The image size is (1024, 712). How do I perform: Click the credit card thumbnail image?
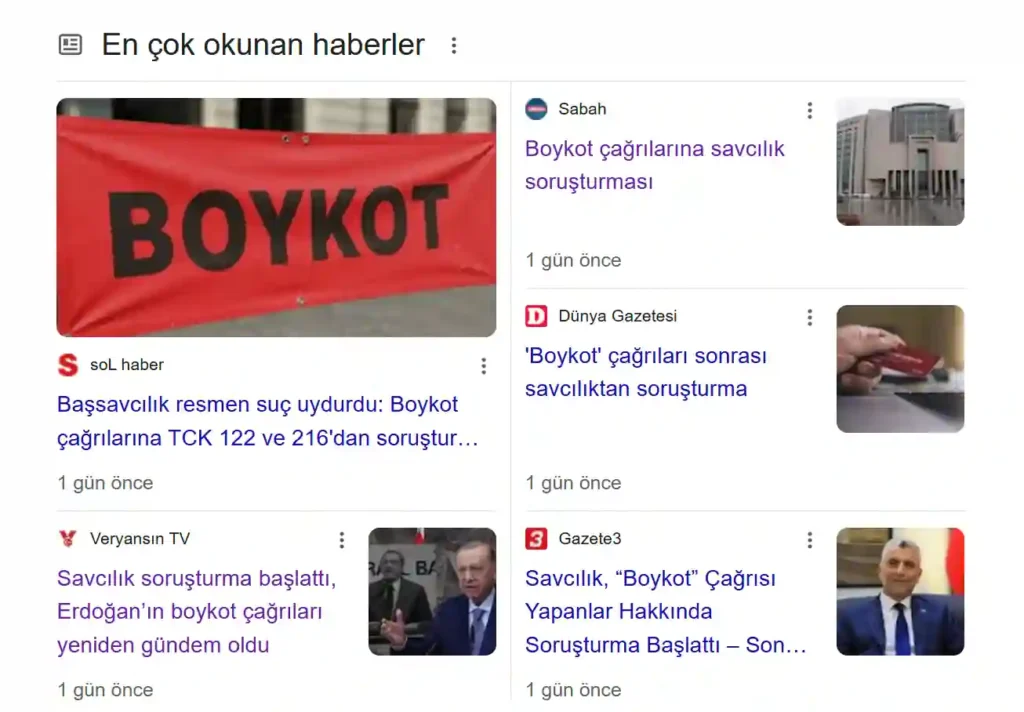click(900, 369)
